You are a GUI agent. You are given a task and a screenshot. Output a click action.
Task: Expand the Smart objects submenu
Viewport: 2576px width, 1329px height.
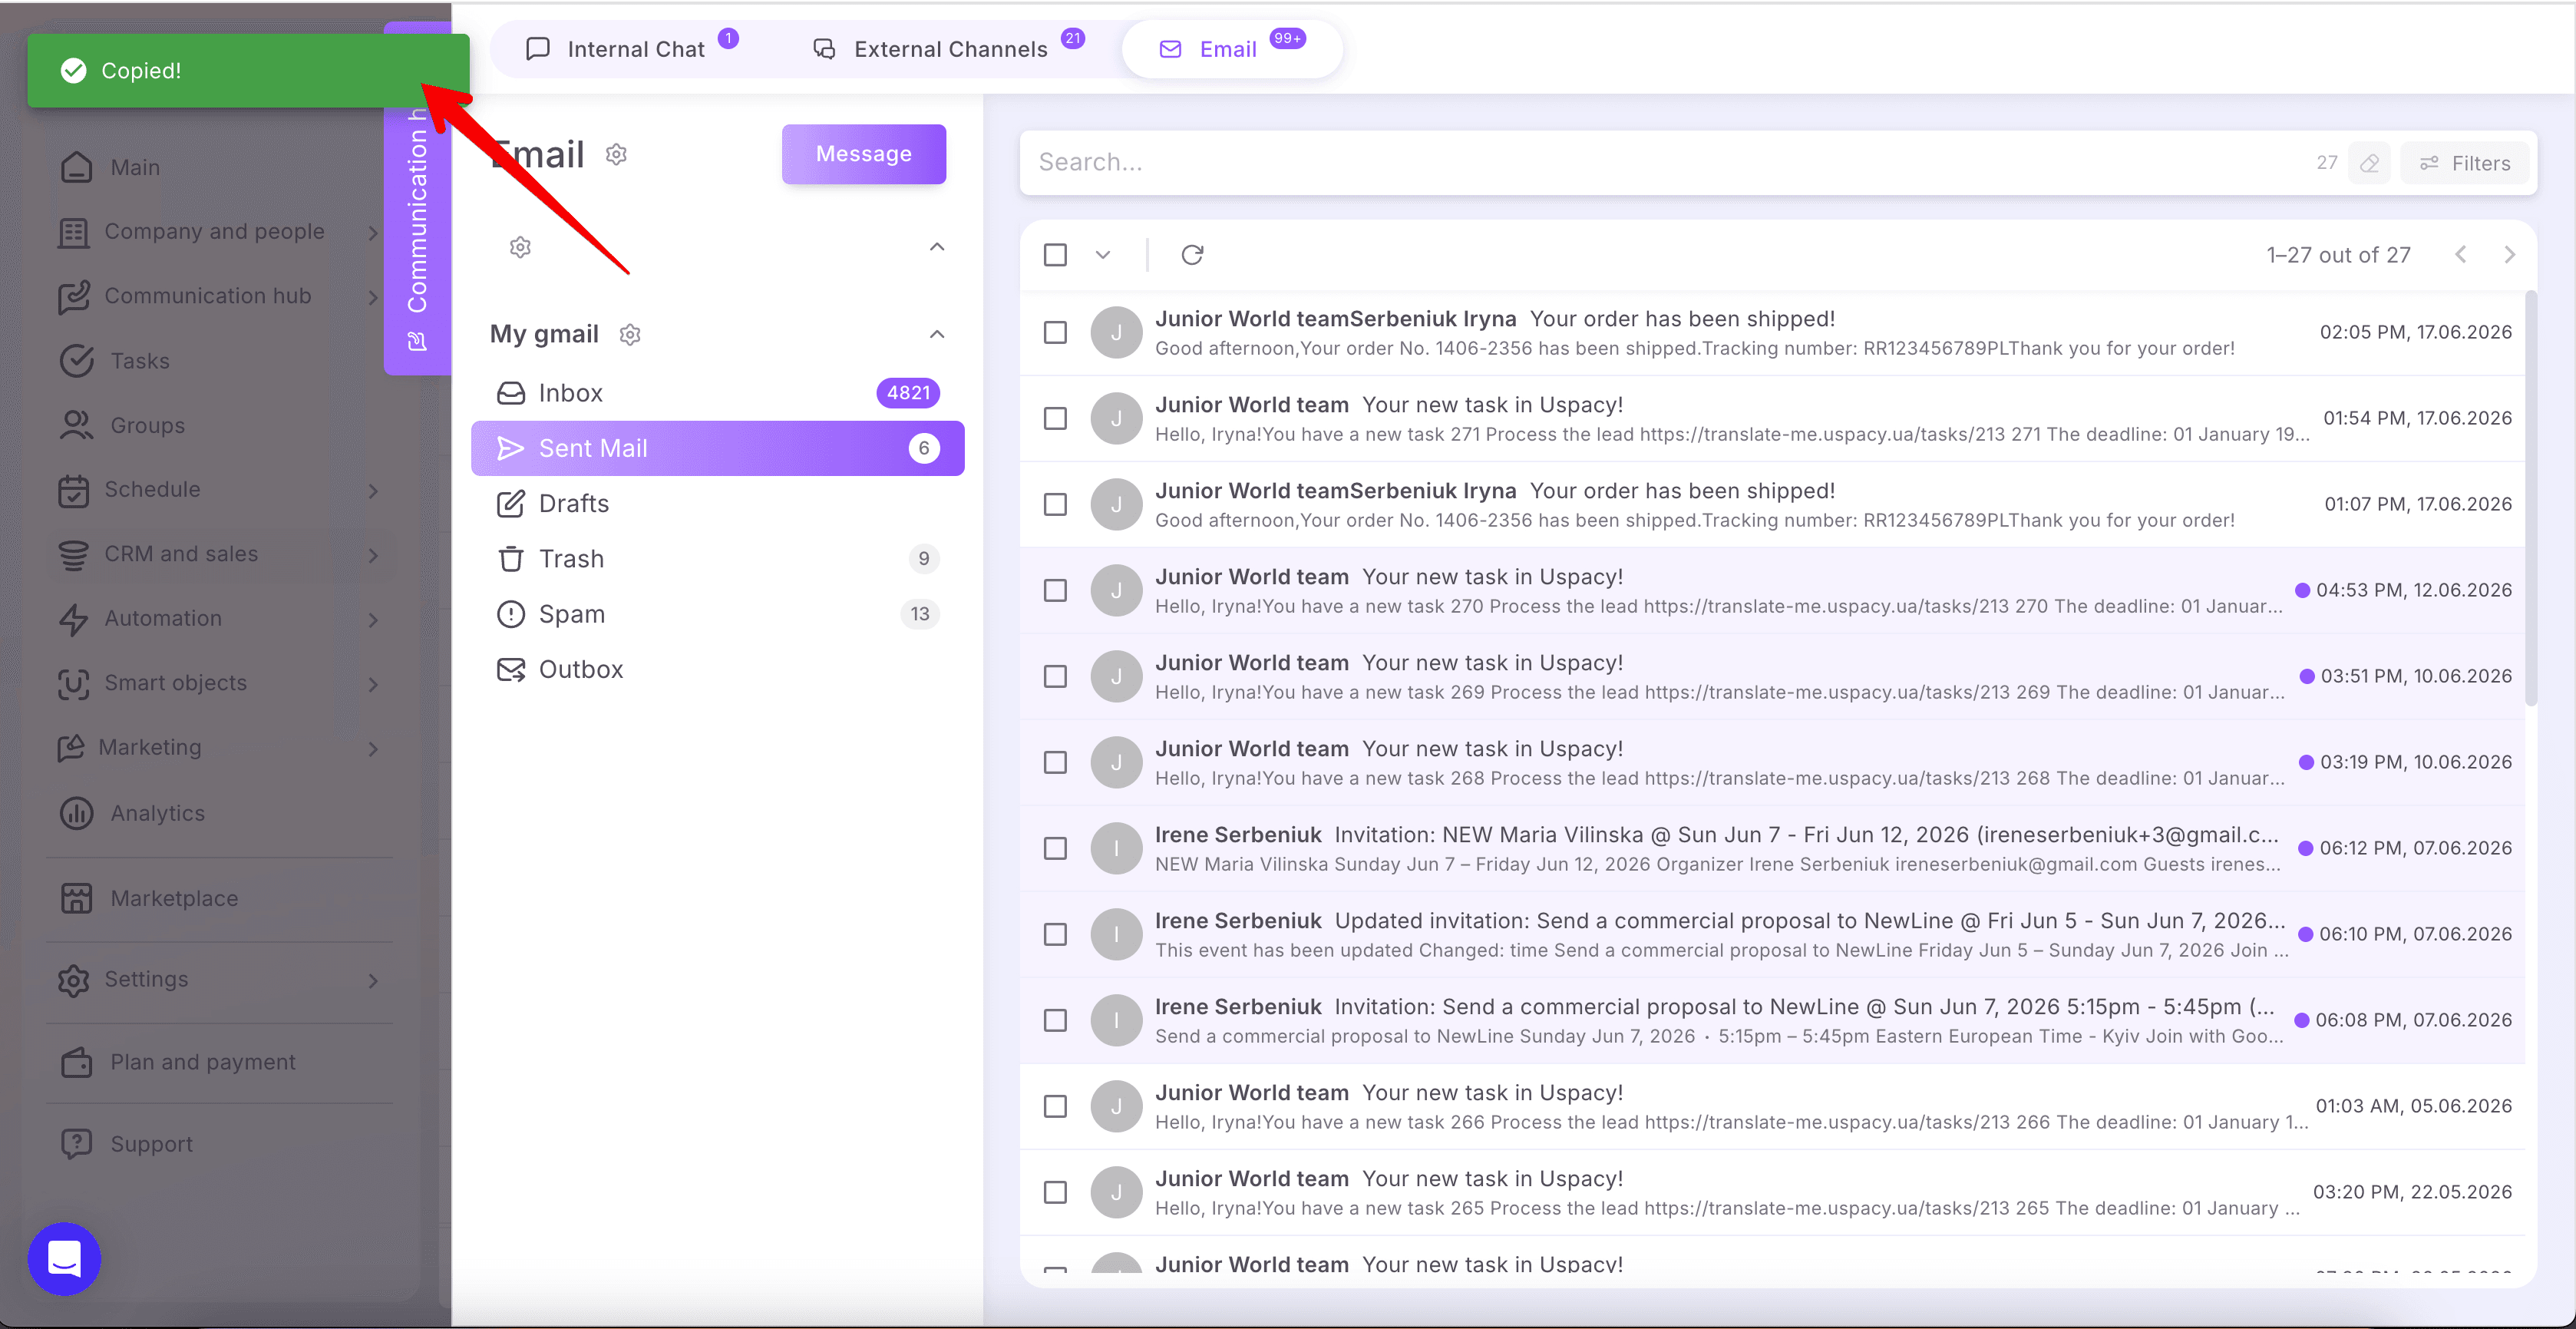pyautogui.click(x=373, y=684)
